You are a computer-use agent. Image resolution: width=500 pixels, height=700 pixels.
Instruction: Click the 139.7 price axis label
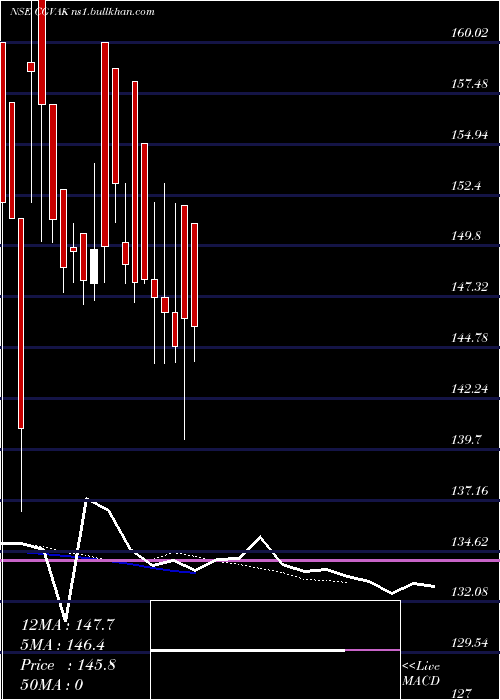pos(465,440)
